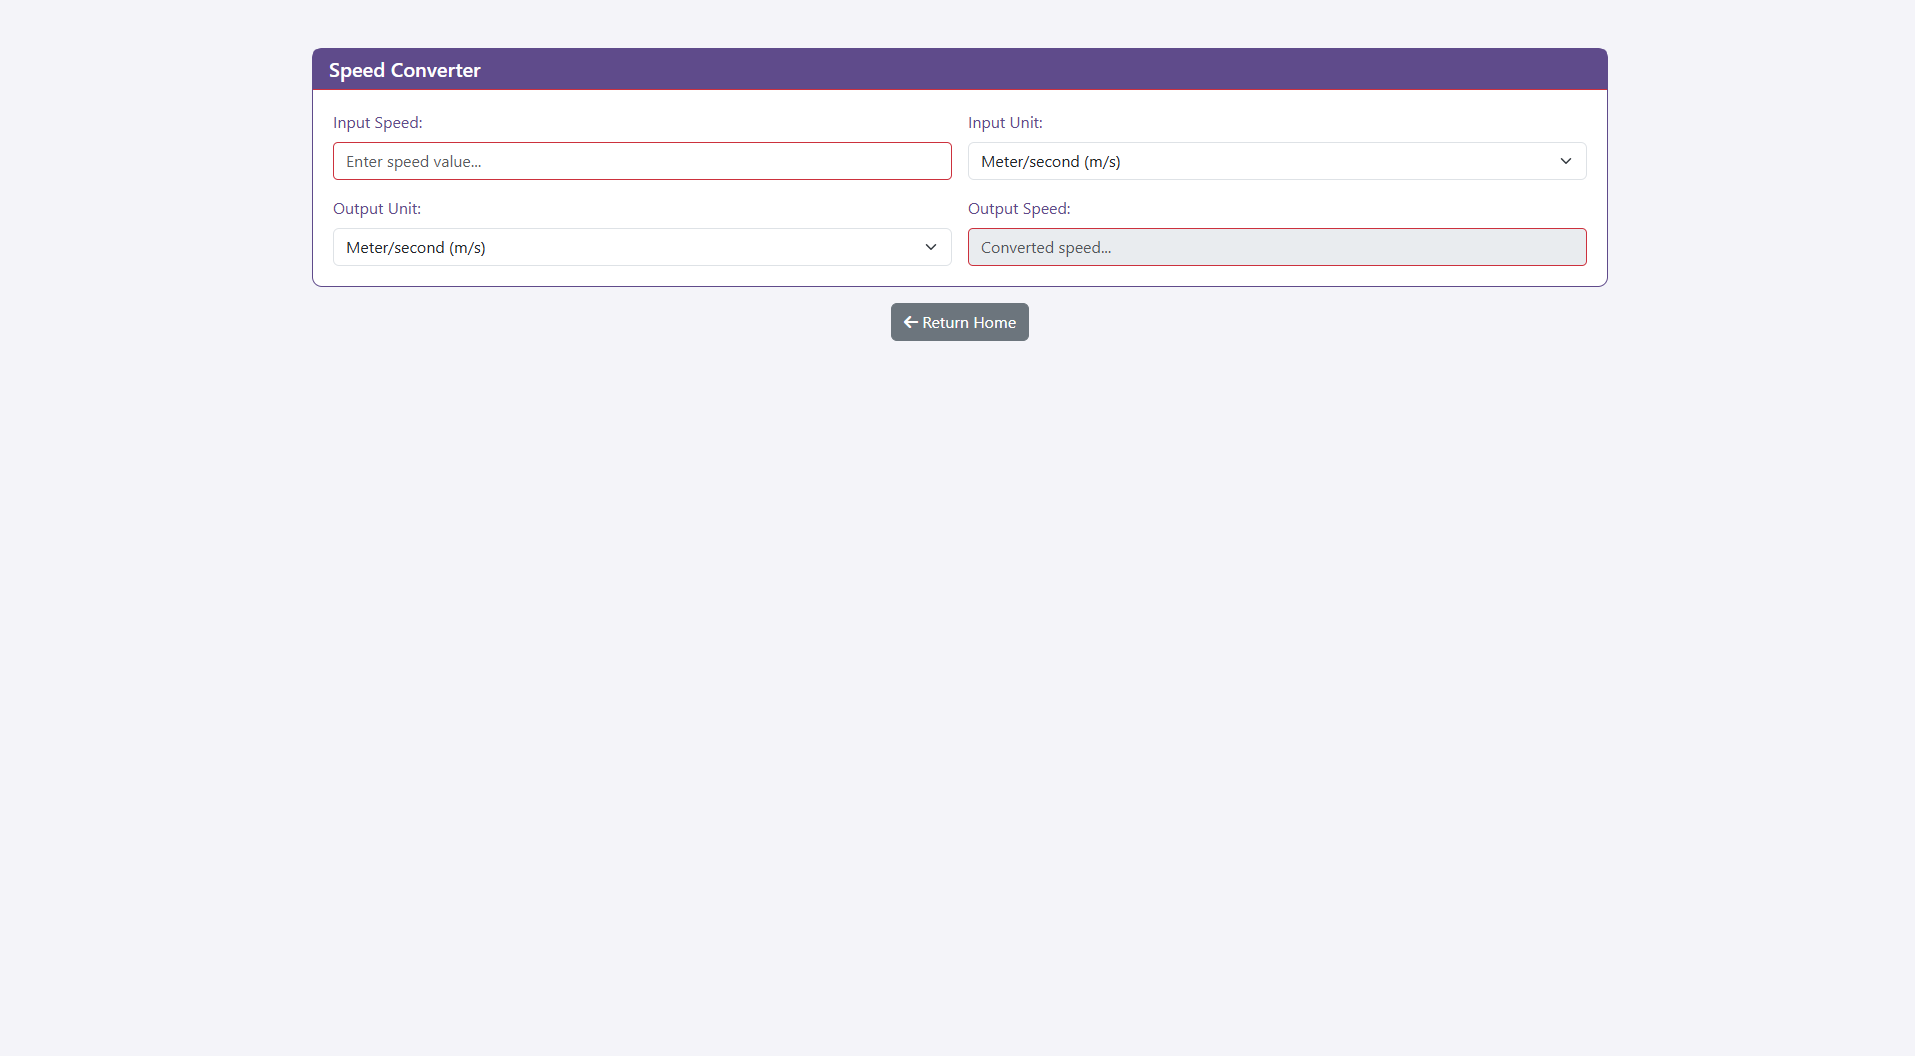Focus the "Enter speed value..." placeholder text
Viewport: 1915px width, 1056px height.
(413, 161)
